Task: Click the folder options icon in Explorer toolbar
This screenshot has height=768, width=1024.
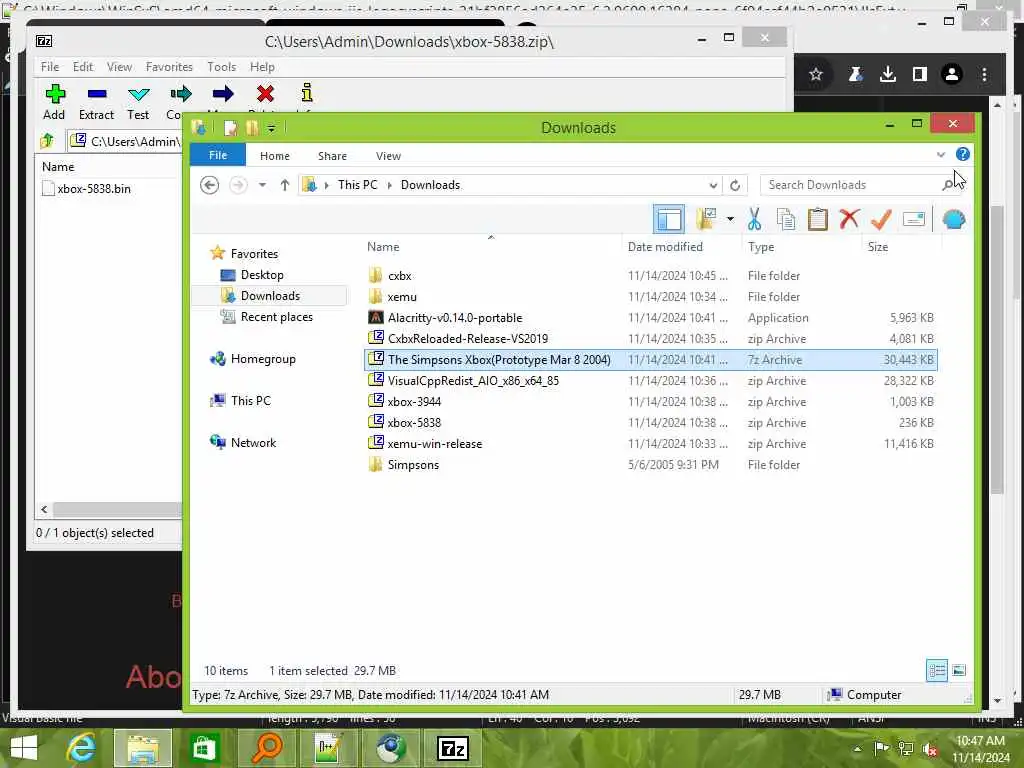Action: tap(707, 219)
